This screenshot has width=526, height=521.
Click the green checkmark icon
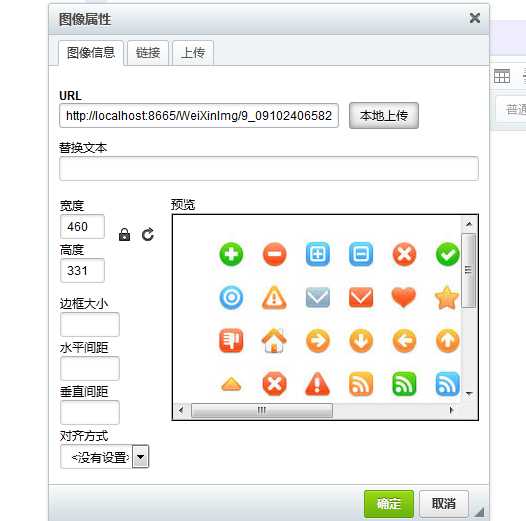click(x=448, y=254)
